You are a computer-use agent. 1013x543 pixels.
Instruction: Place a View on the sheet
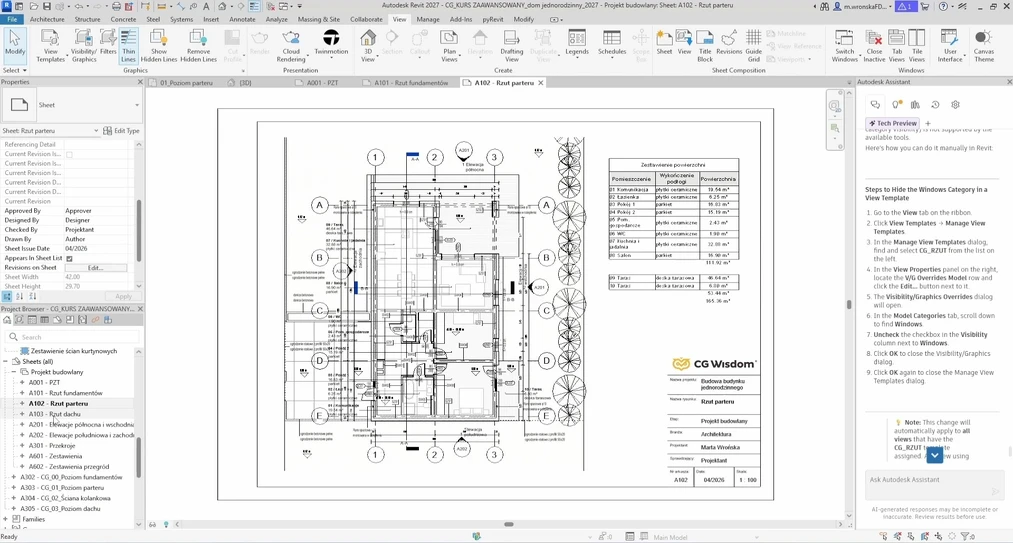tap(684, 43)
